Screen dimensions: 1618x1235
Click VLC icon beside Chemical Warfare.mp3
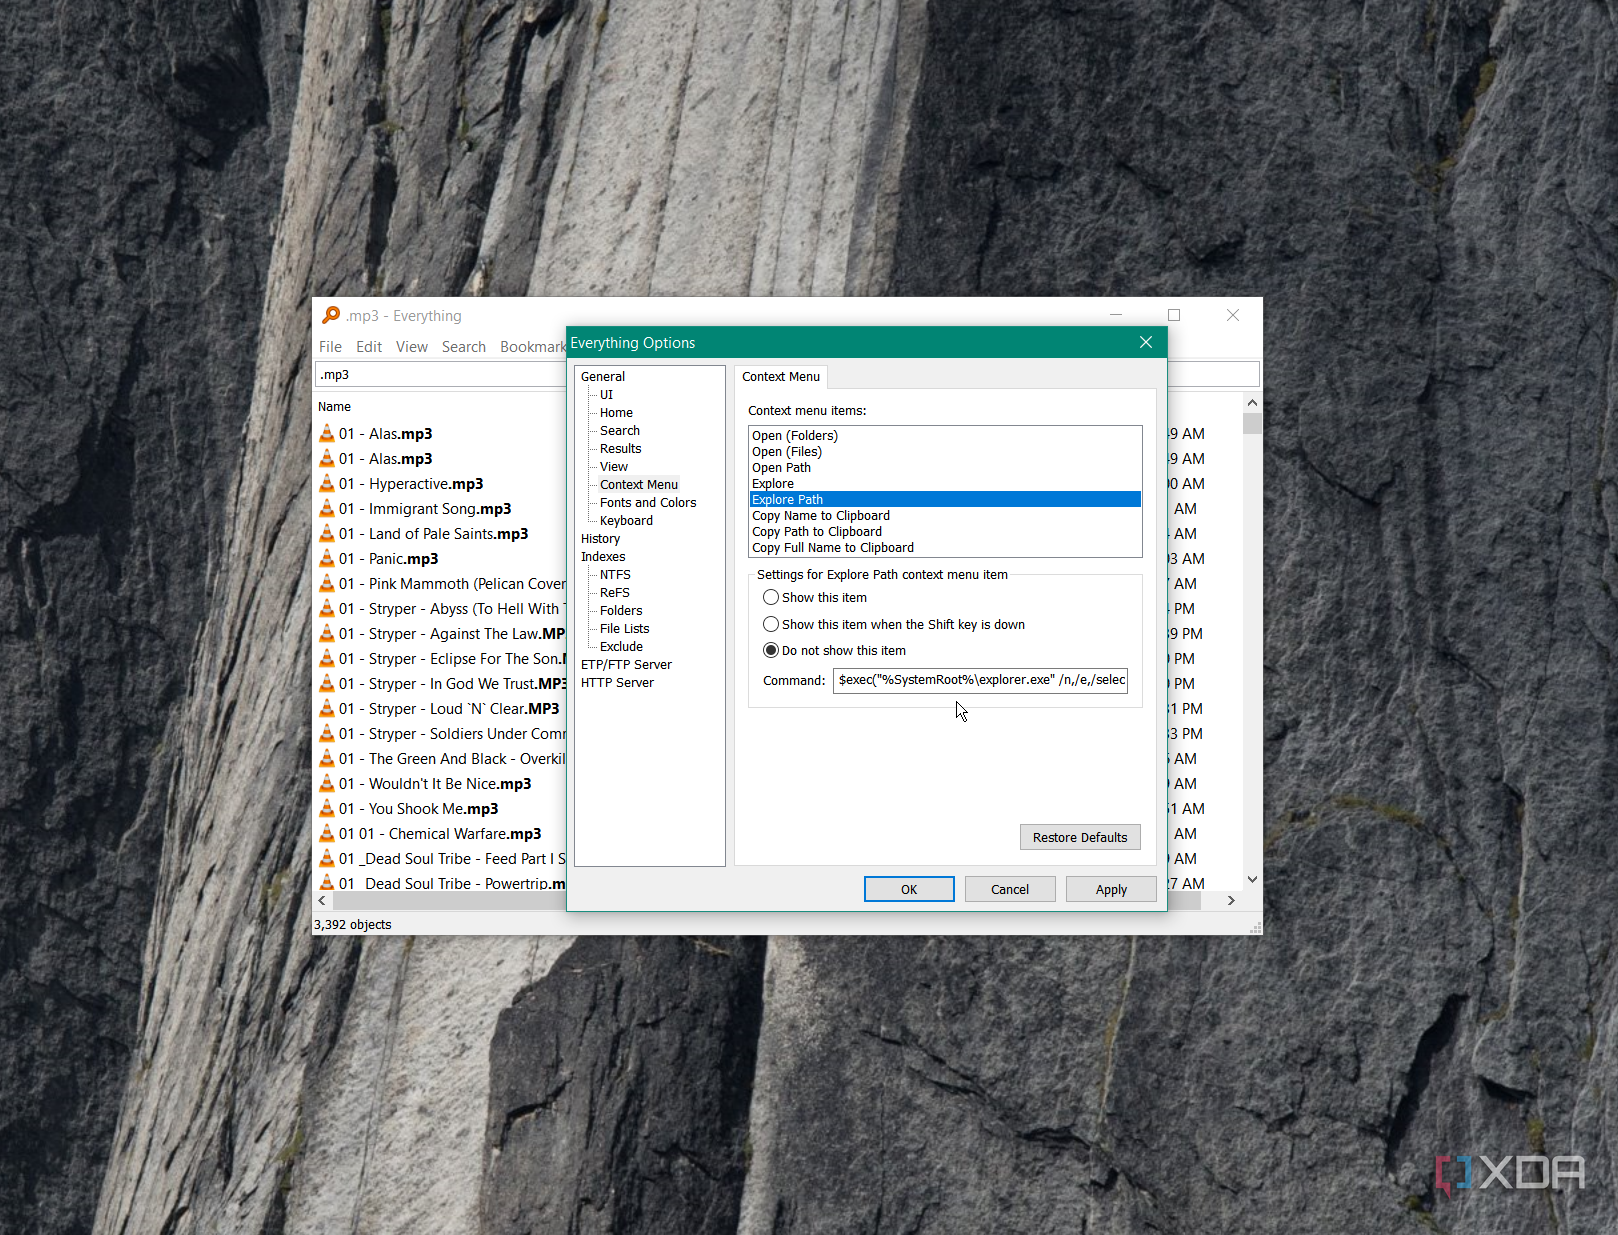(x=327, y=833)
